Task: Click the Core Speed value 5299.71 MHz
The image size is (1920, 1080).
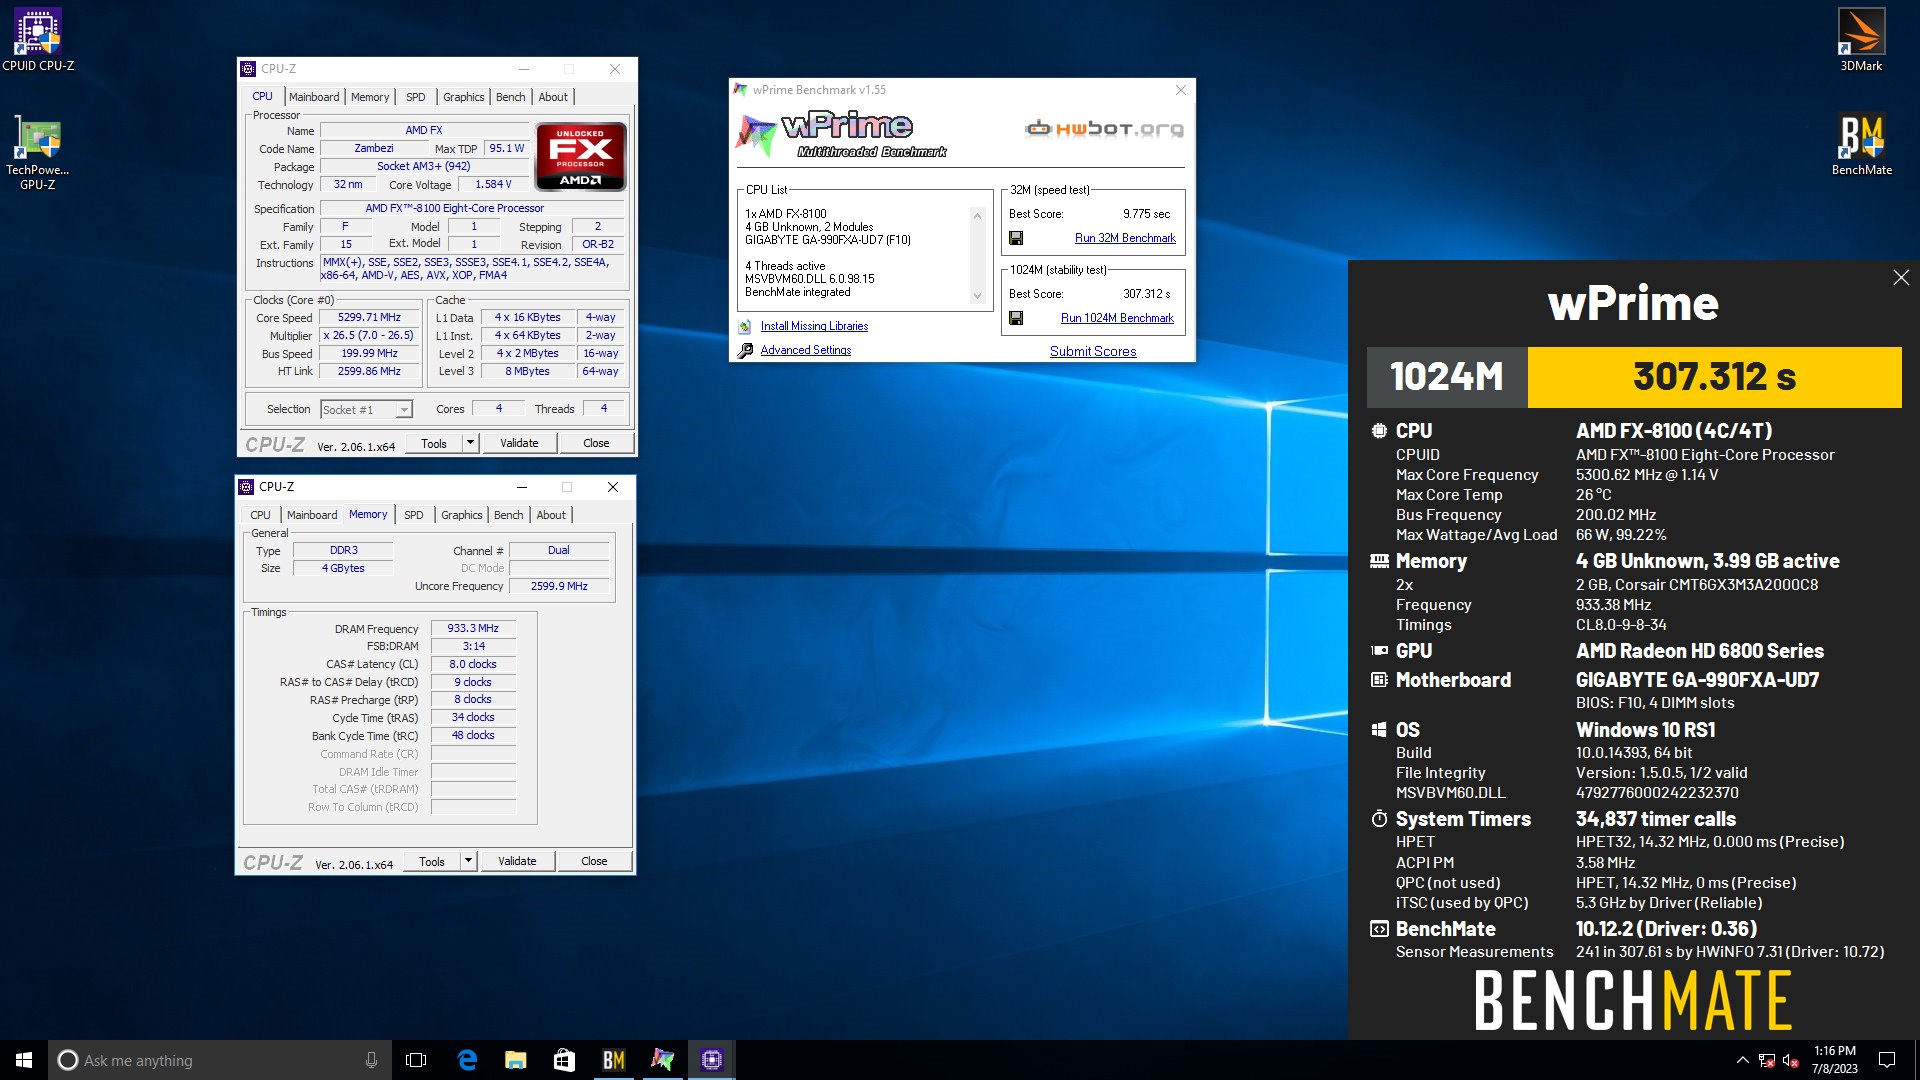Action: pos(369,317)
